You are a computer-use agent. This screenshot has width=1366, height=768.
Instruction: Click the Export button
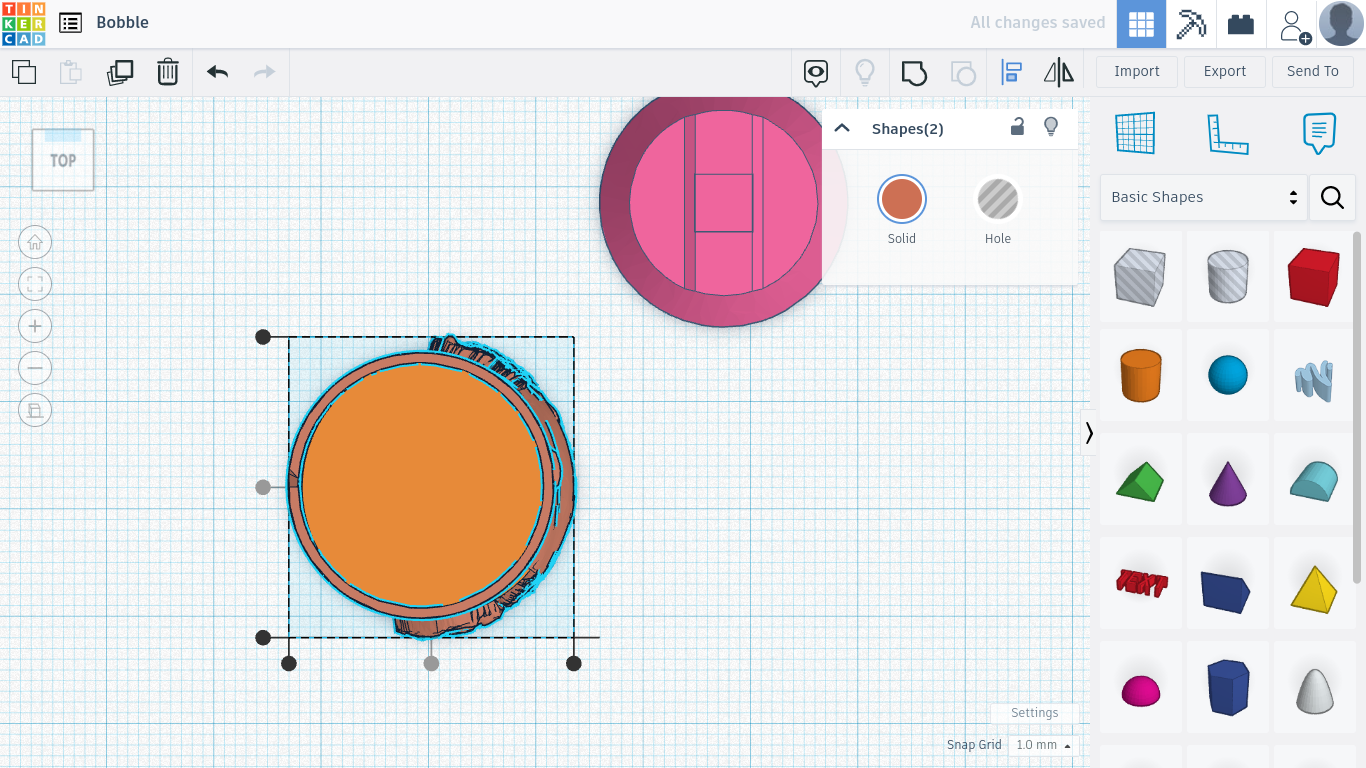(1225, 72)
